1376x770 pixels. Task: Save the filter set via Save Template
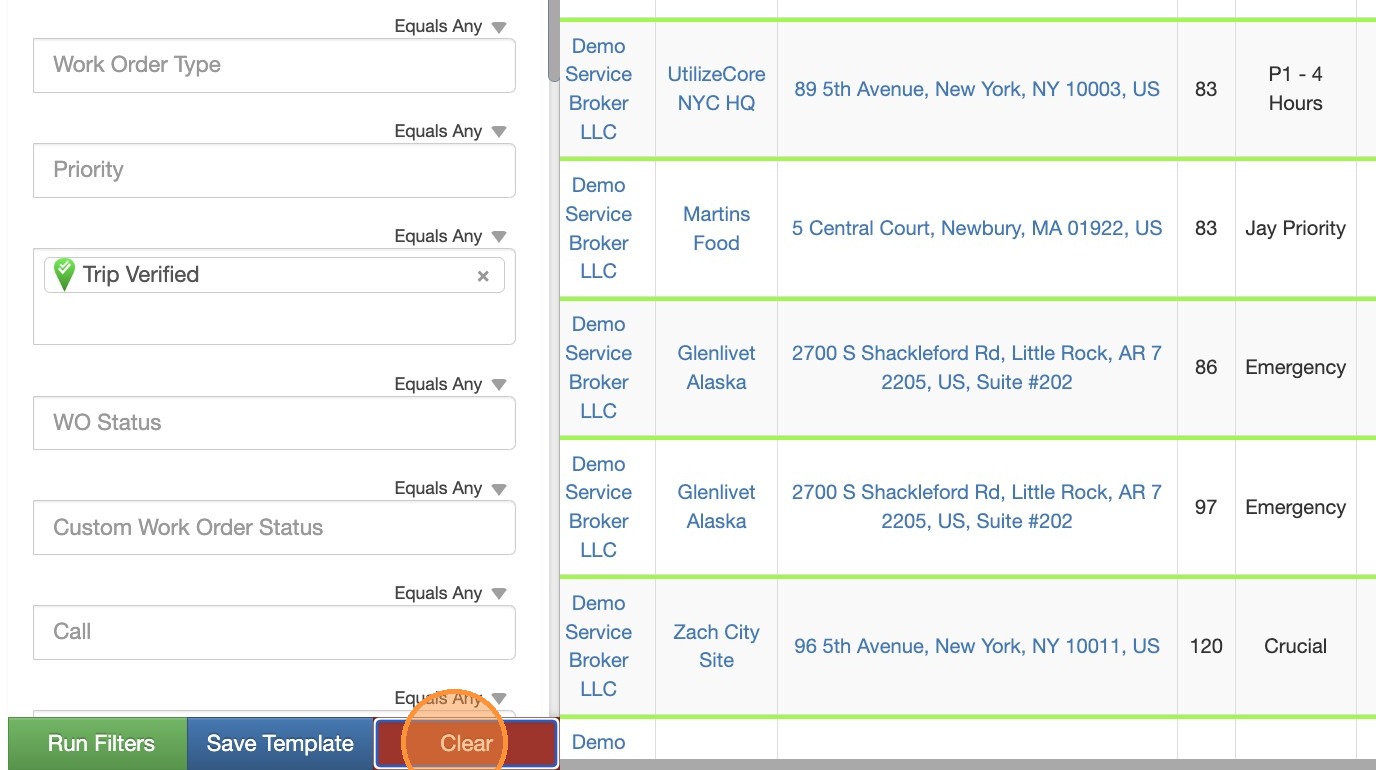280,744
